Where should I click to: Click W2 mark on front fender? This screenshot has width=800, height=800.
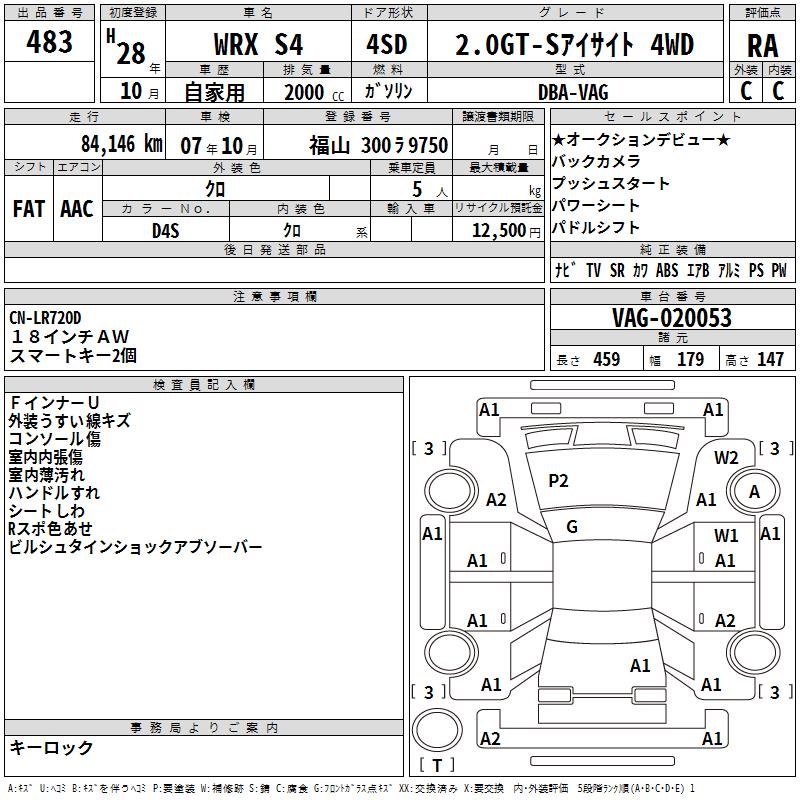[726, 458]
